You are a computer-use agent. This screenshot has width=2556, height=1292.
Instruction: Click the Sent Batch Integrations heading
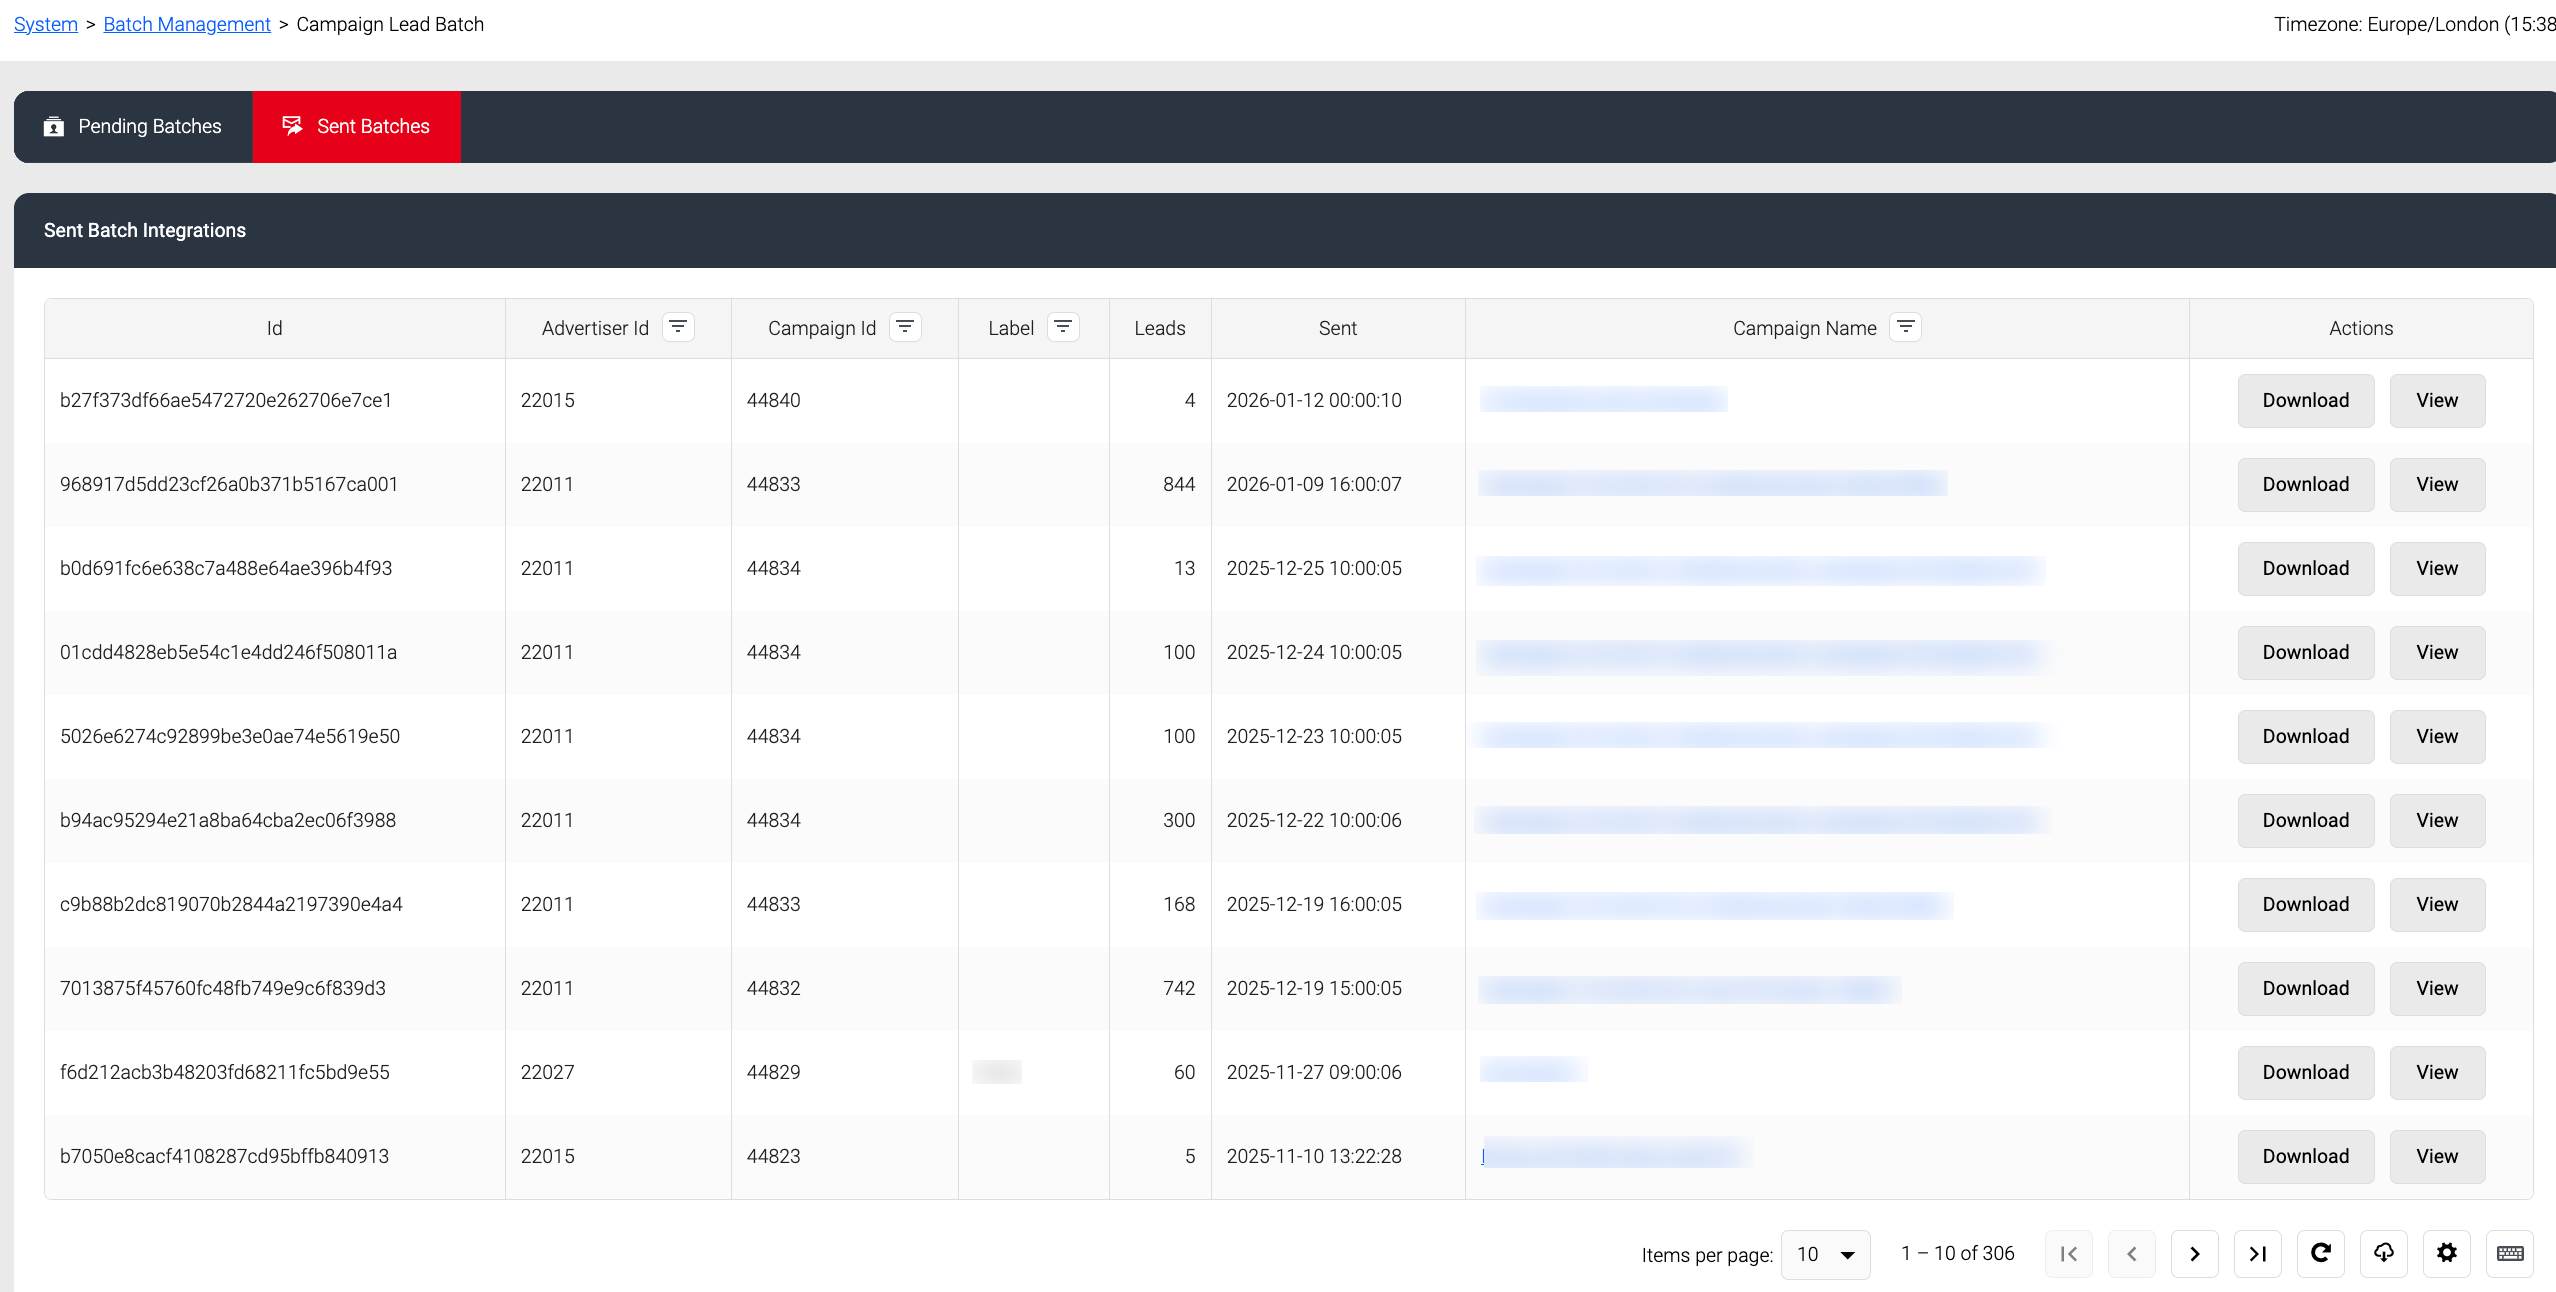coord(145,230)
